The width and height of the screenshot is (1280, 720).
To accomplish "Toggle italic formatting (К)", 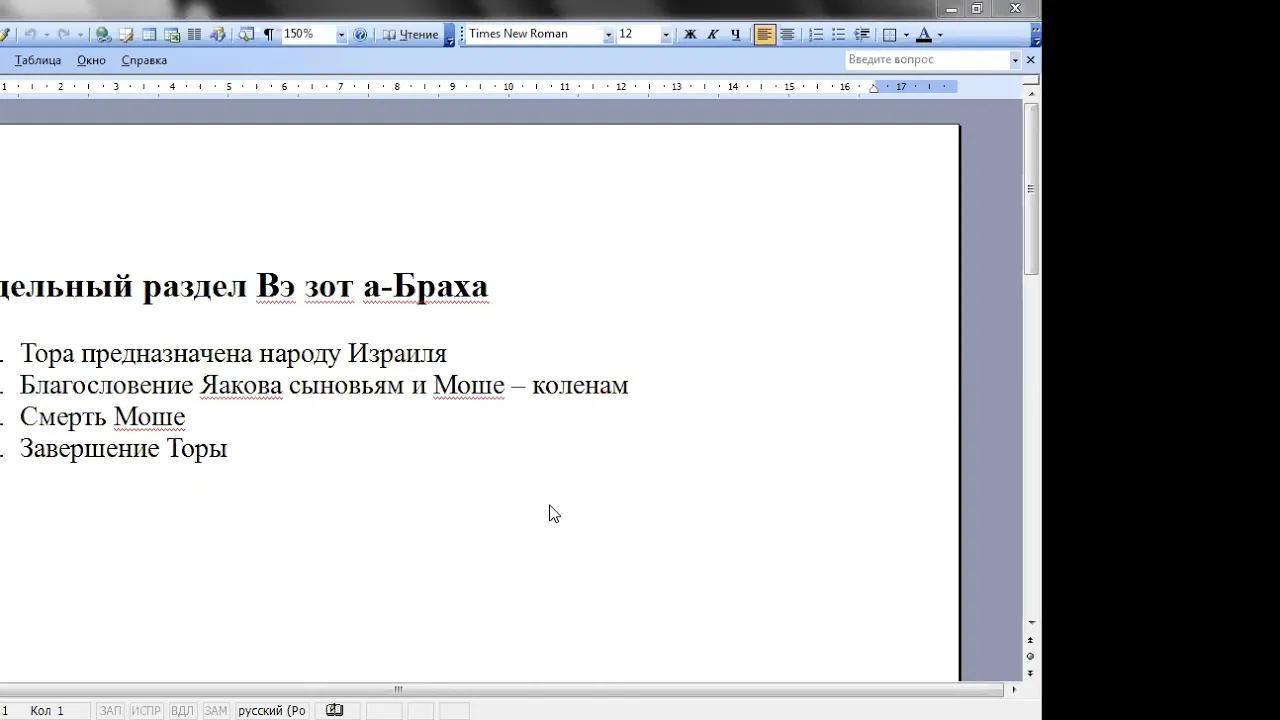I will (713, 34).
